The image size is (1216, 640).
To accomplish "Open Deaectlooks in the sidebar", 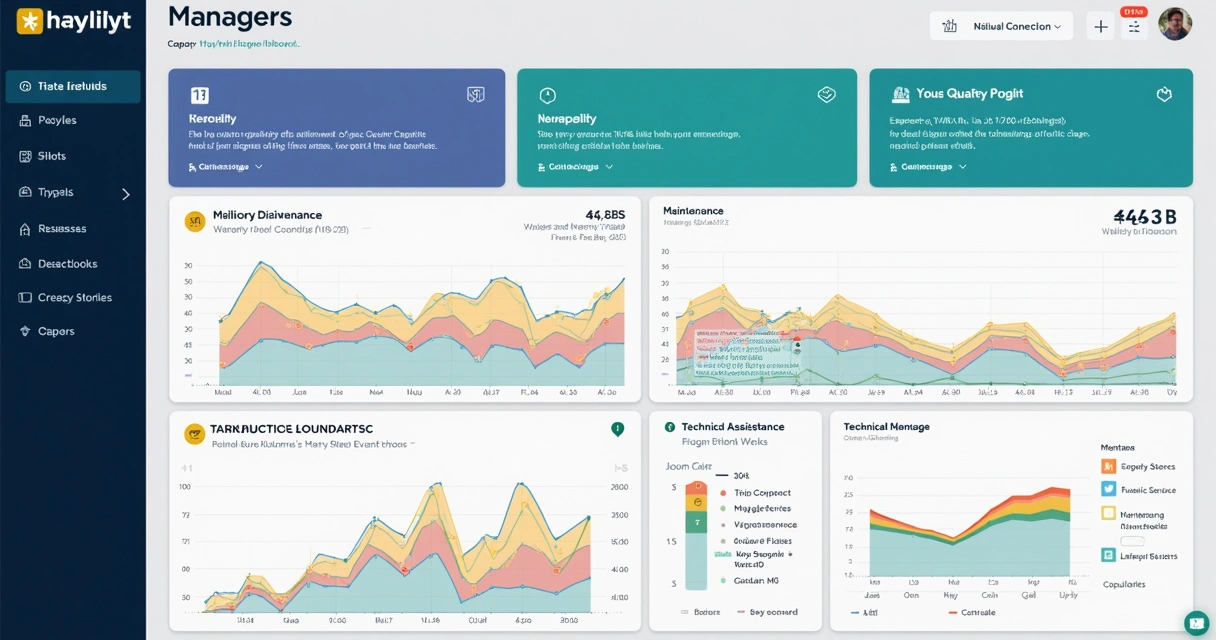I will point(68,264).
